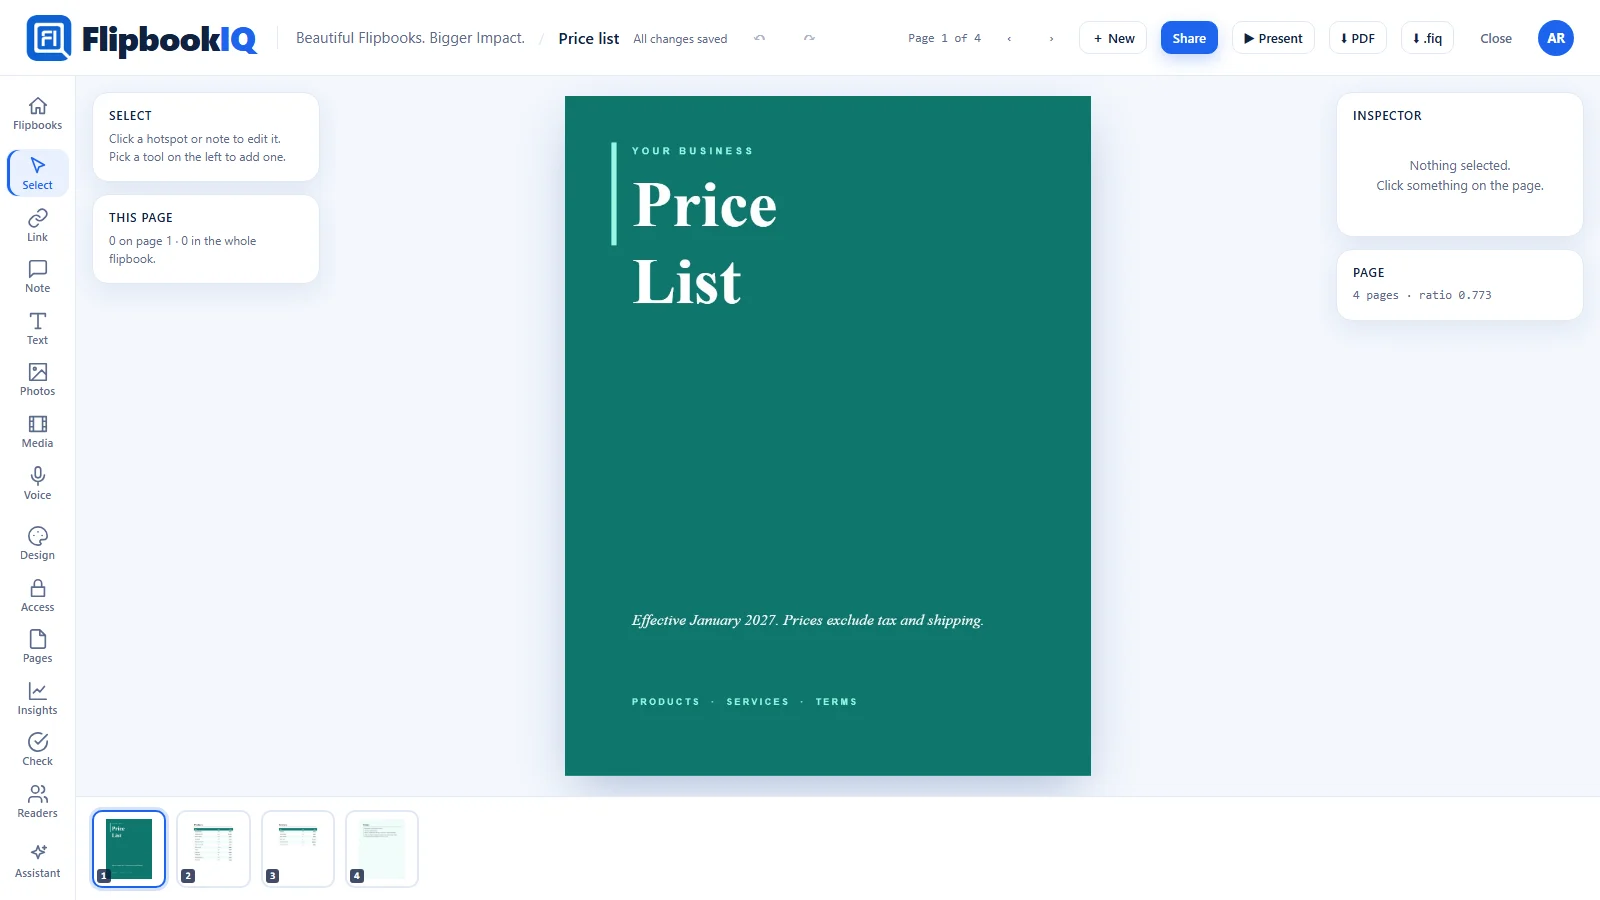Open the Photos tool
The height and width of the screenshot is (900, 1600).
[x=37, y=380]
